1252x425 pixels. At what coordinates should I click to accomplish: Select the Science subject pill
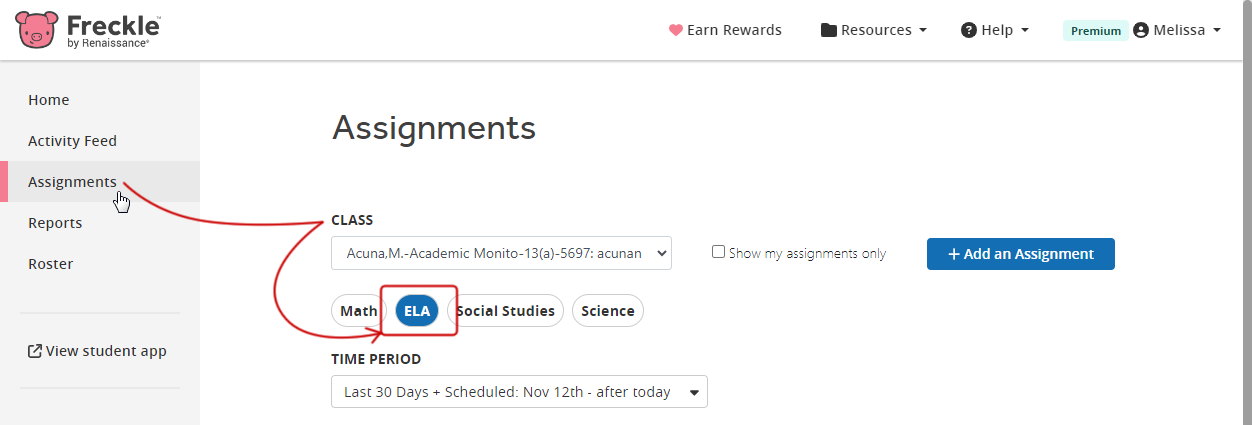608,311
